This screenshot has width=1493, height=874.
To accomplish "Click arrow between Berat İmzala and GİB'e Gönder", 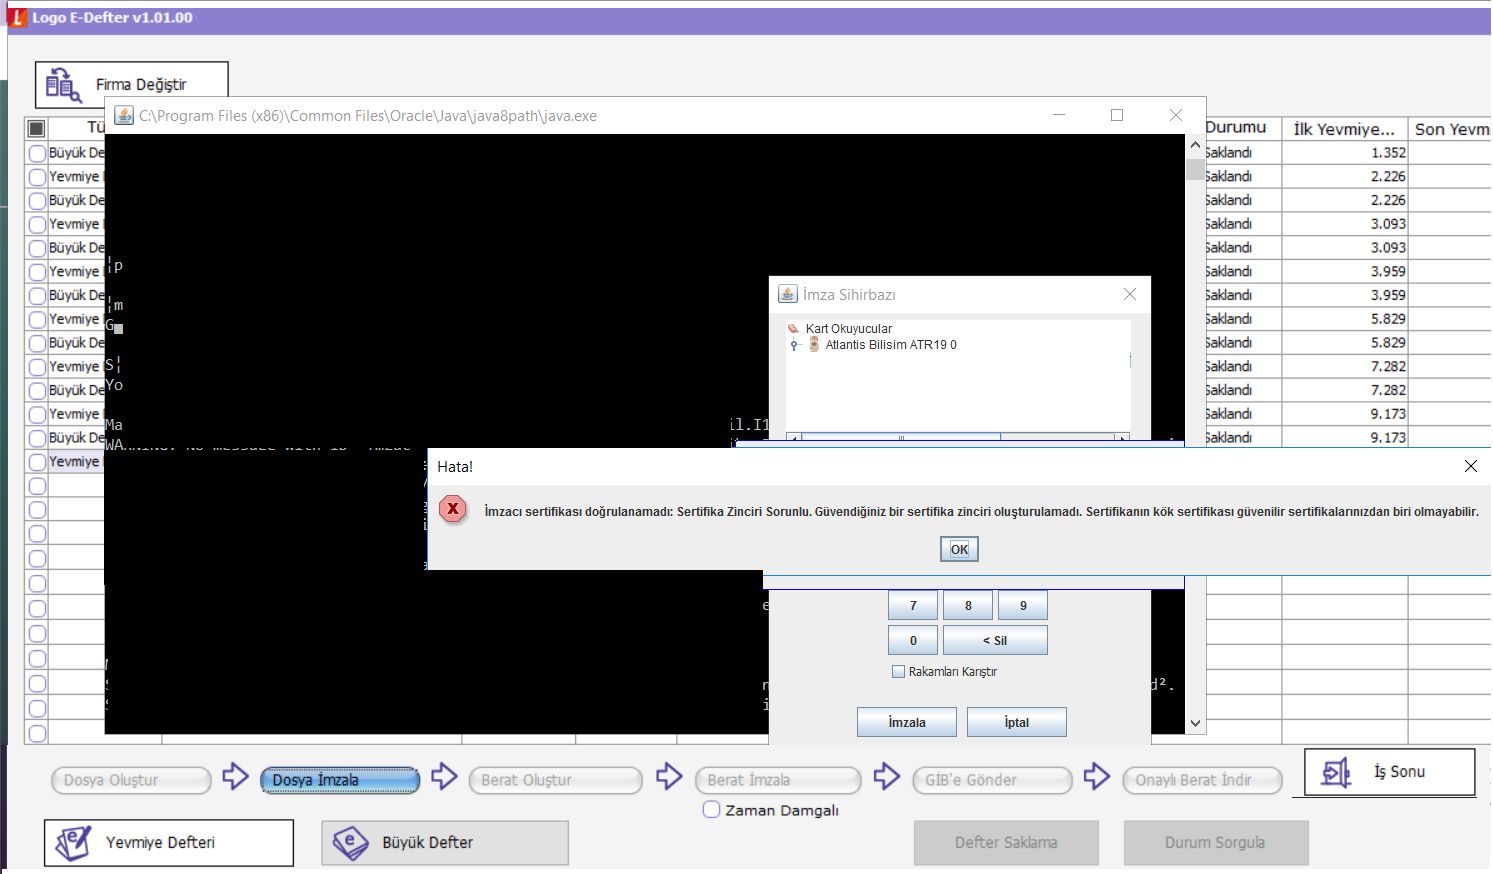I will pos(887,777).
